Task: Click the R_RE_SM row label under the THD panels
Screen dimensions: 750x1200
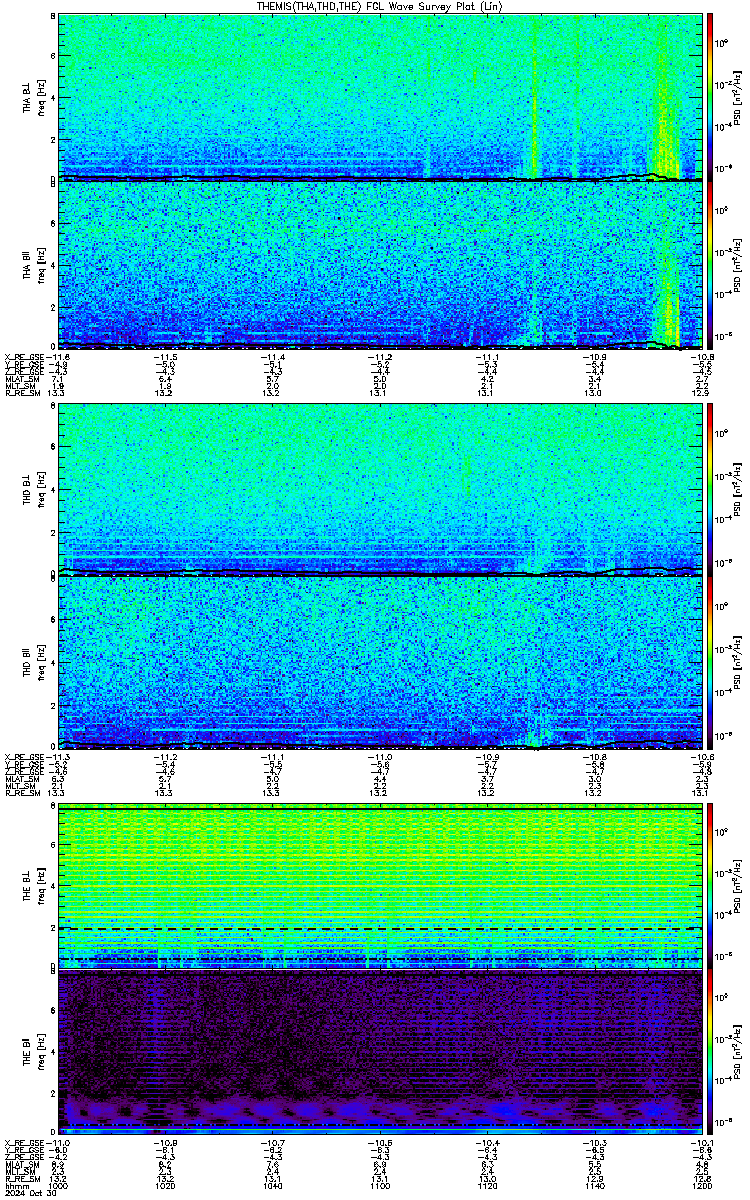Action: click(23, 792)
